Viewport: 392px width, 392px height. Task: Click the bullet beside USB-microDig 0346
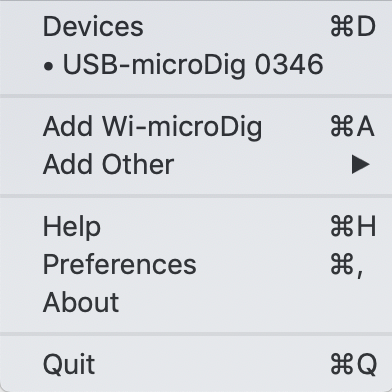click(x=49, y=67)
